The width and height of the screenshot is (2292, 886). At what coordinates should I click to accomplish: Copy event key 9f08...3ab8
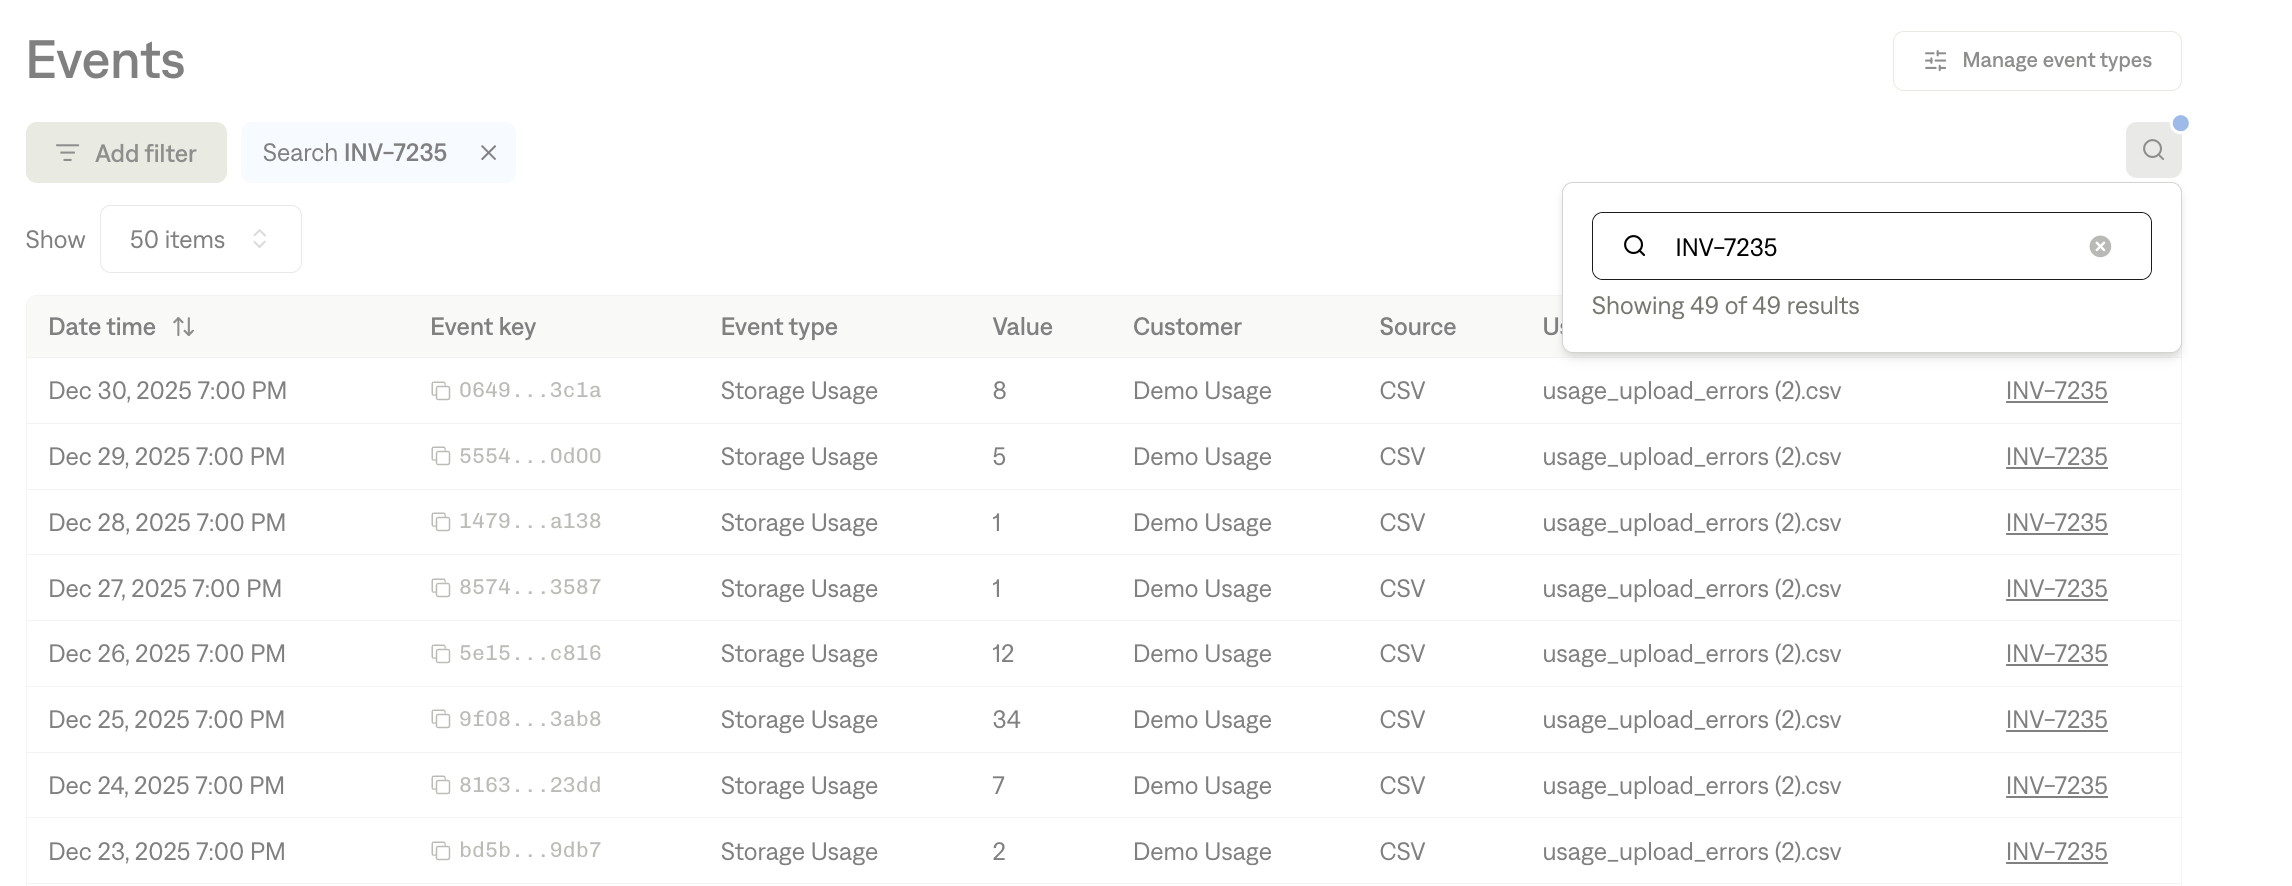(x=440, y=720)
